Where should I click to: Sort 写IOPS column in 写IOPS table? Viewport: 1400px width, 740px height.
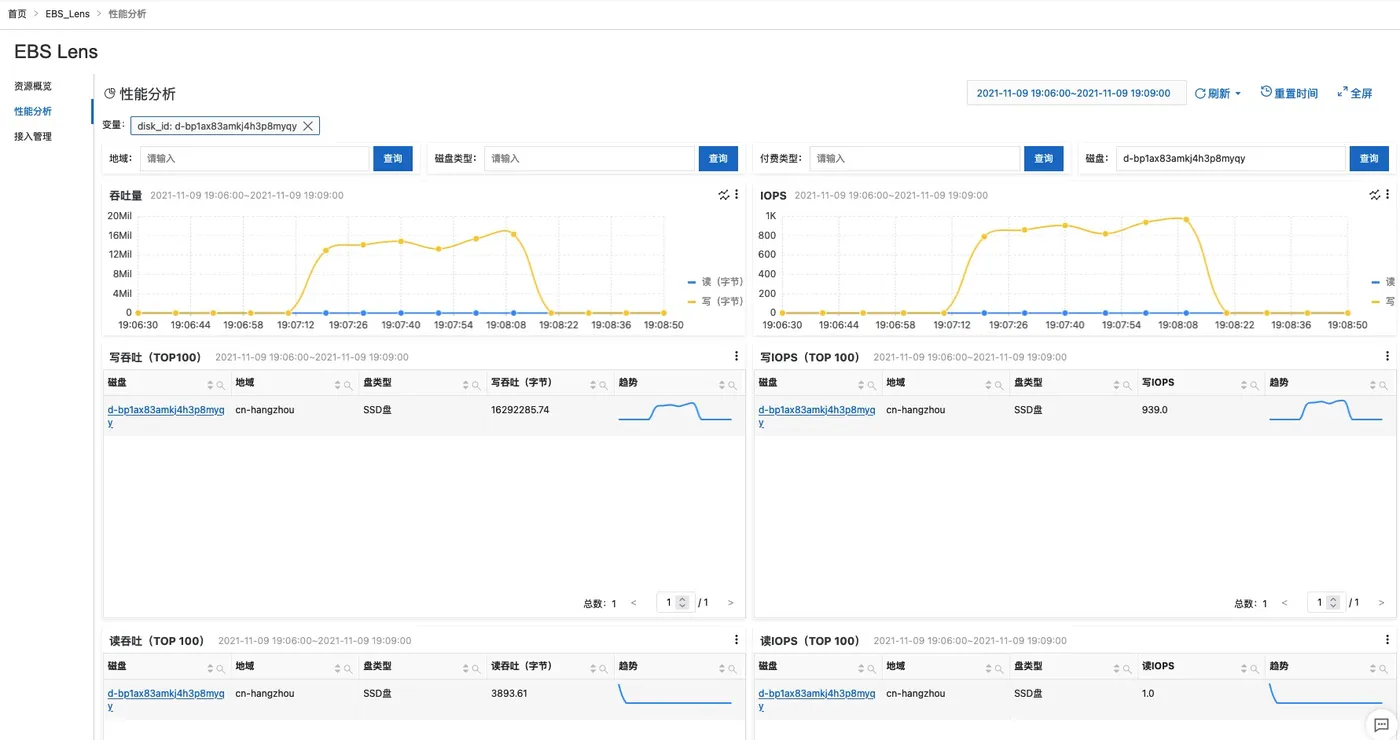pos(1245,385)
